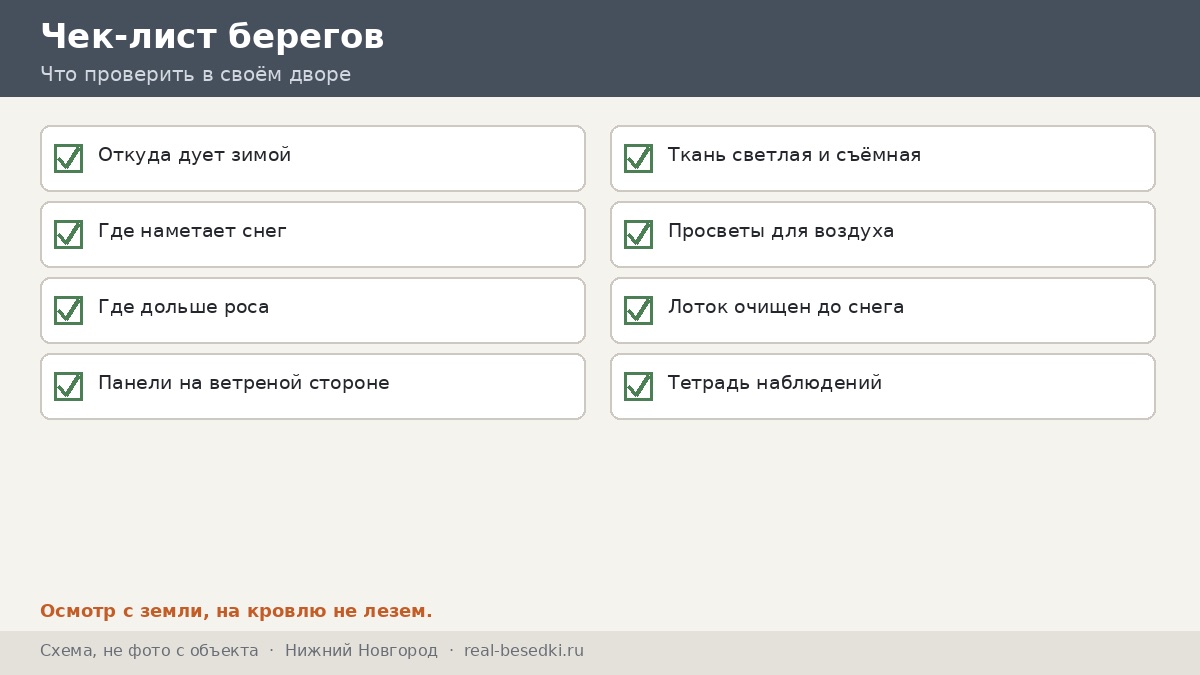
Task: Click footer text 'Схема, не фото с объекта'
Action: (149, 651)
